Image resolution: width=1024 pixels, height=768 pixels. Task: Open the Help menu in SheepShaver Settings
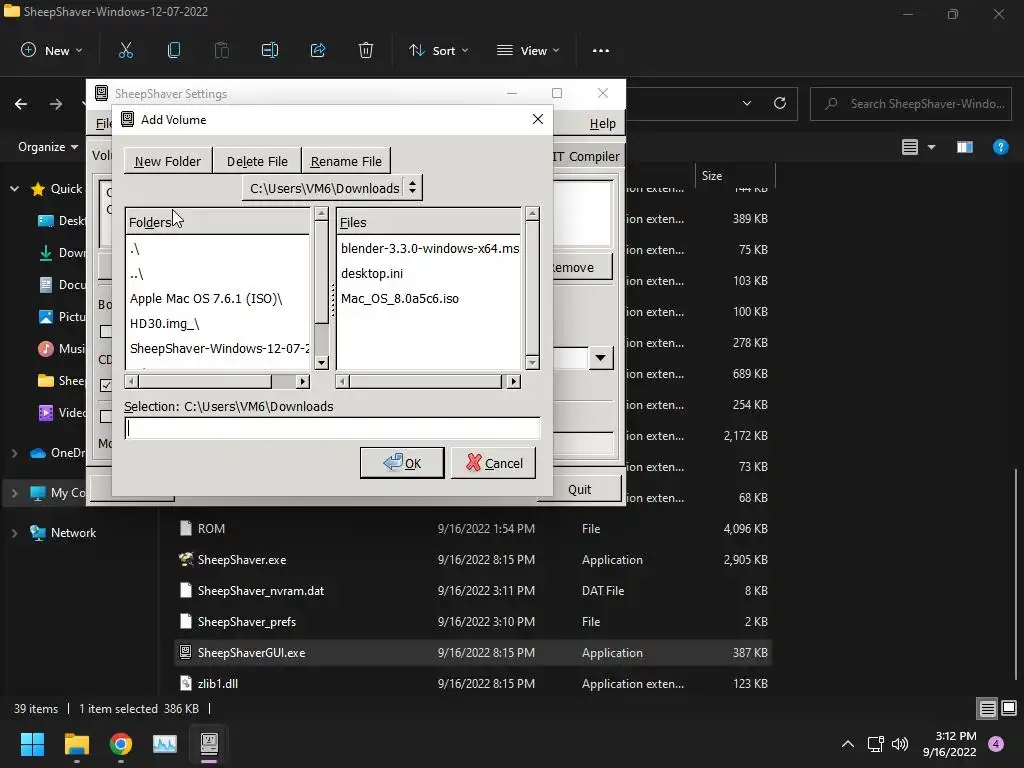(602, 123)
